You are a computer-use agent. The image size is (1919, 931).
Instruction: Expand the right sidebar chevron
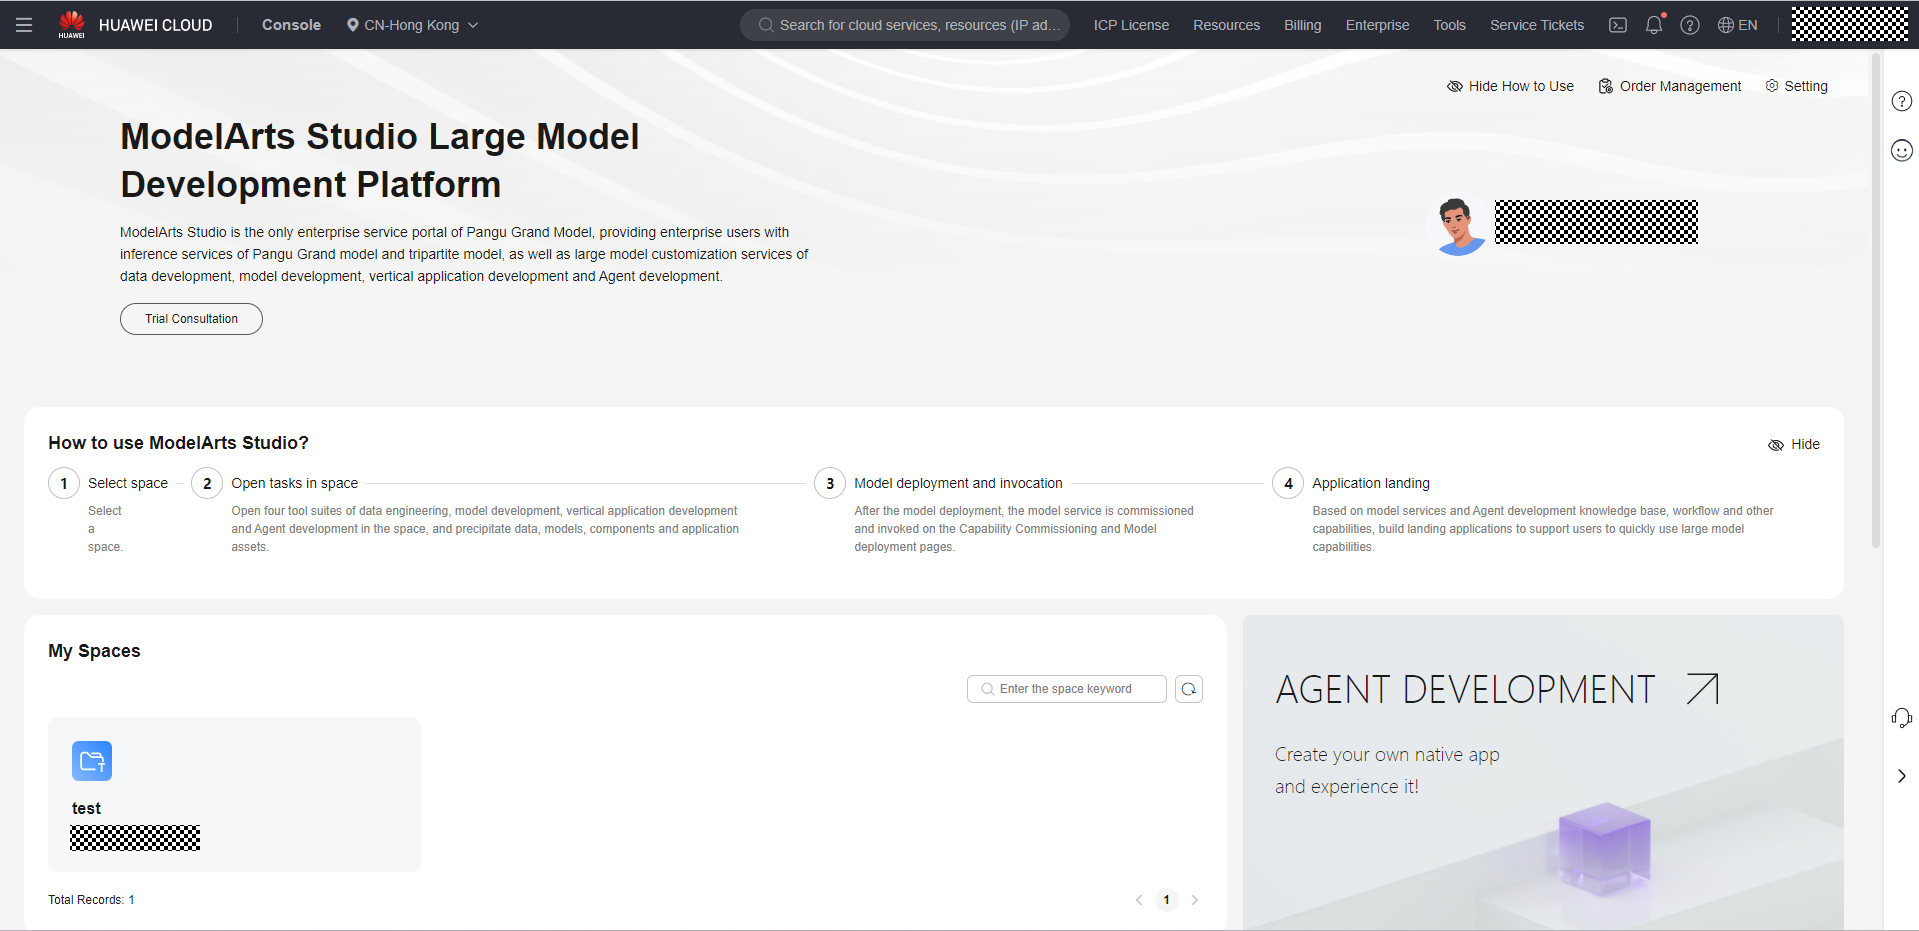[1901, 776]
